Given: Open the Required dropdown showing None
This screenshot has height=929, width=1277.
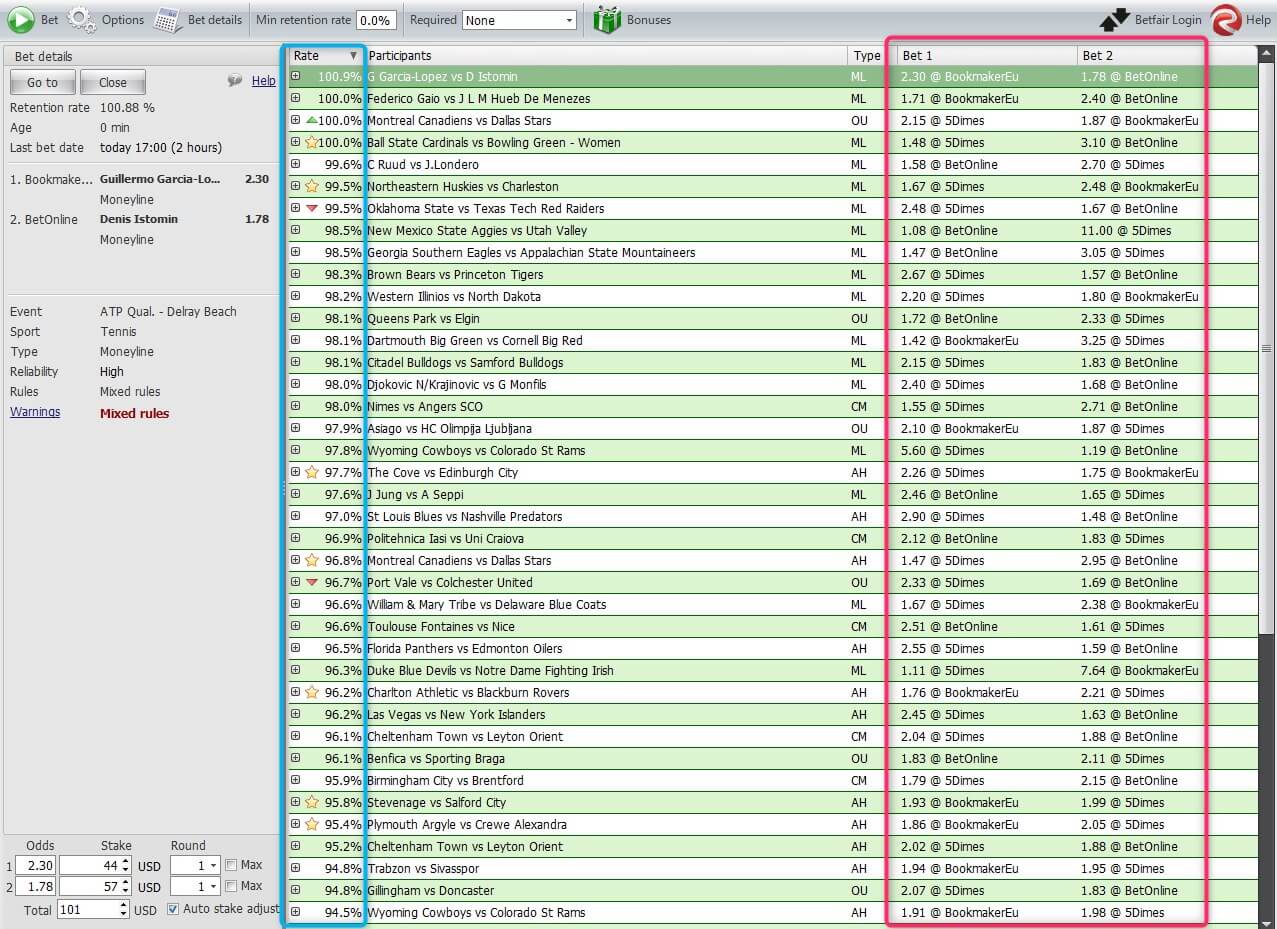Looking at the screenshot, I should click(520, 20).
